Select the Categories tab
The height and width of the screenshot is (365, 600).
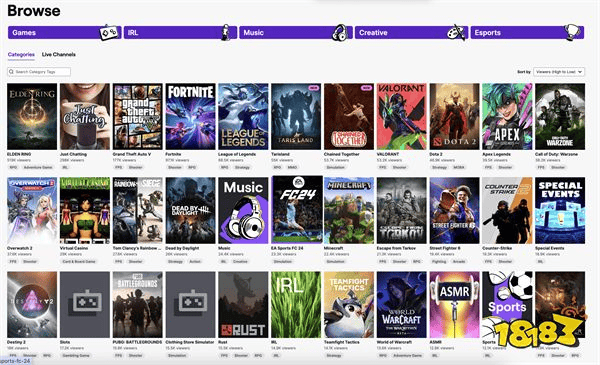21,54
